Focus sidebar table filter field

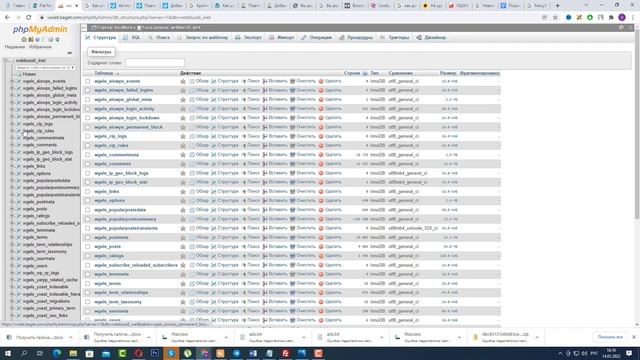pyautogui.click(x=45, y=67)
